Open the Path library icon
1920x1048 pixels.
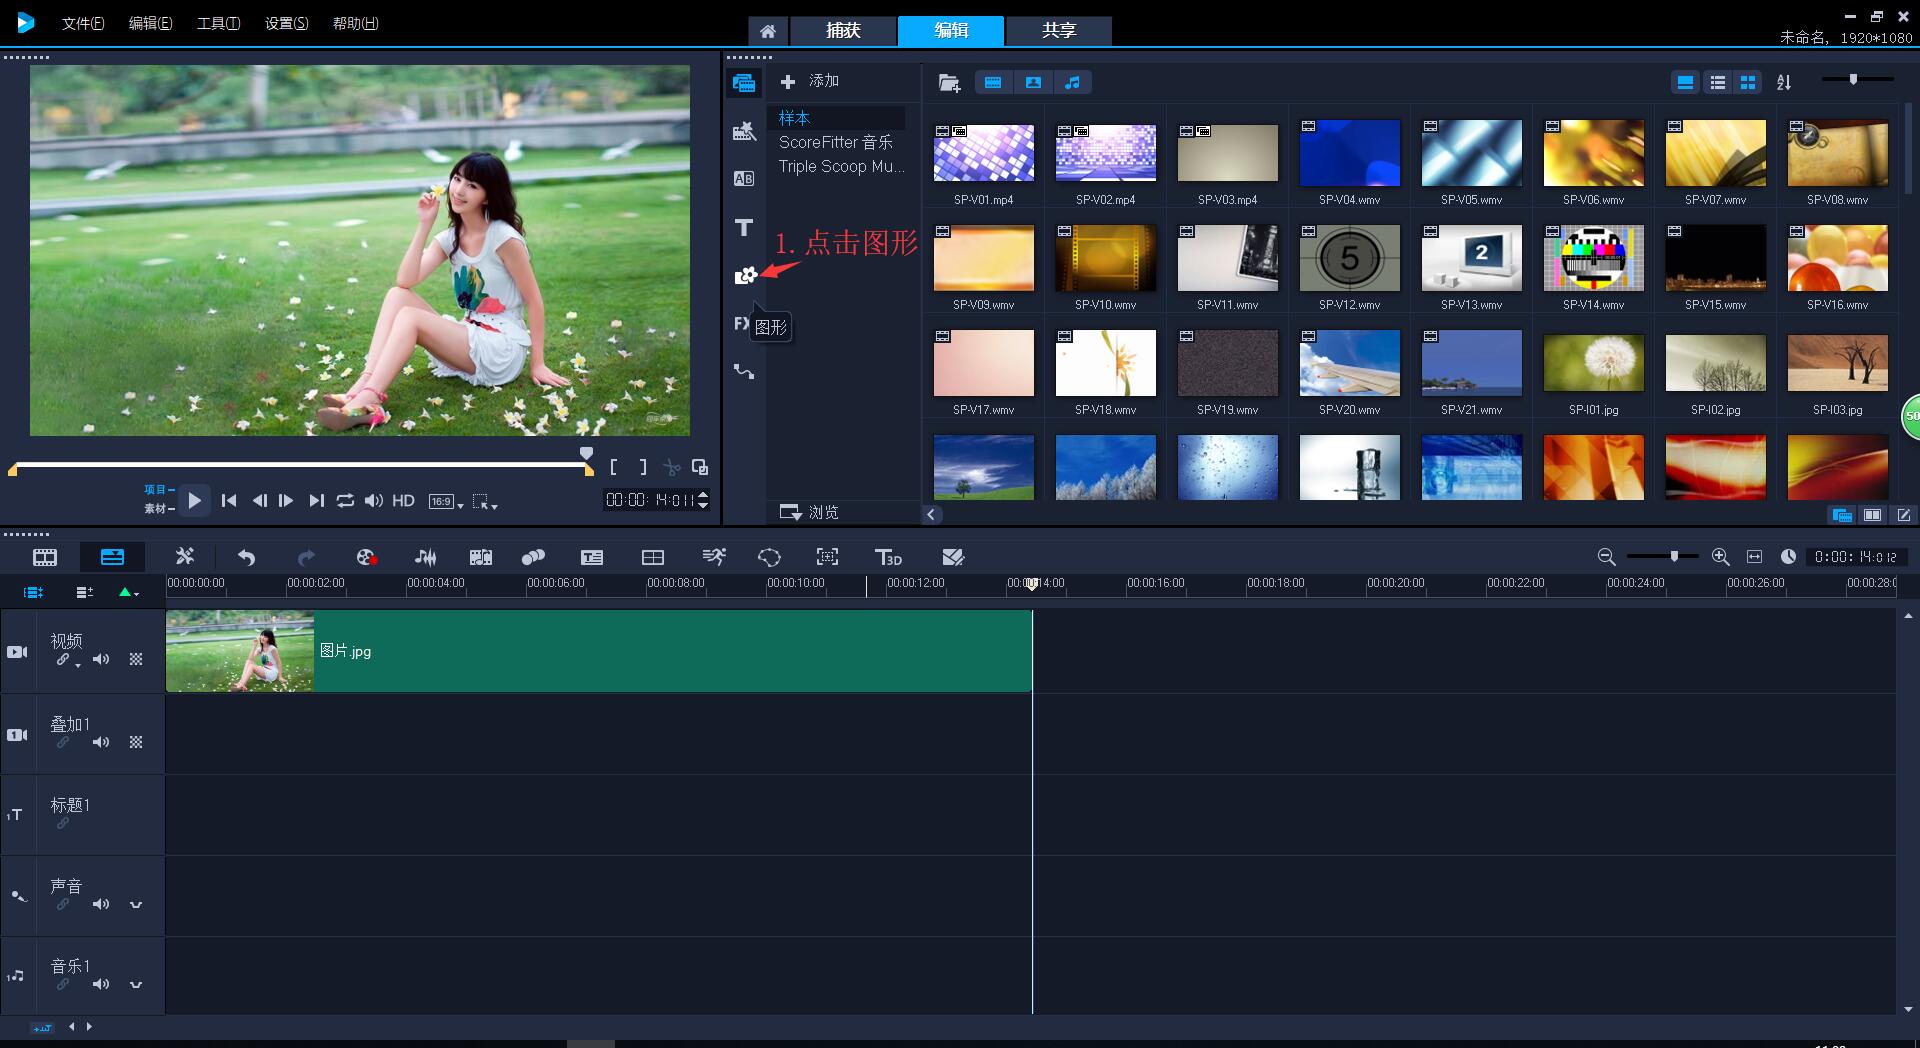pos(744,371)
